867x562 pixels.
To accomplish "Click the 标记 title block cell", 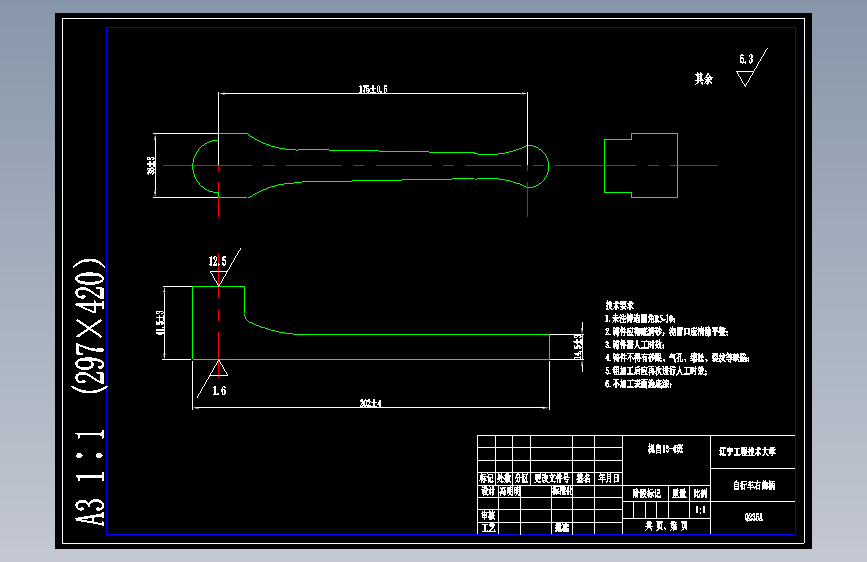I will (x=487, y=478).
